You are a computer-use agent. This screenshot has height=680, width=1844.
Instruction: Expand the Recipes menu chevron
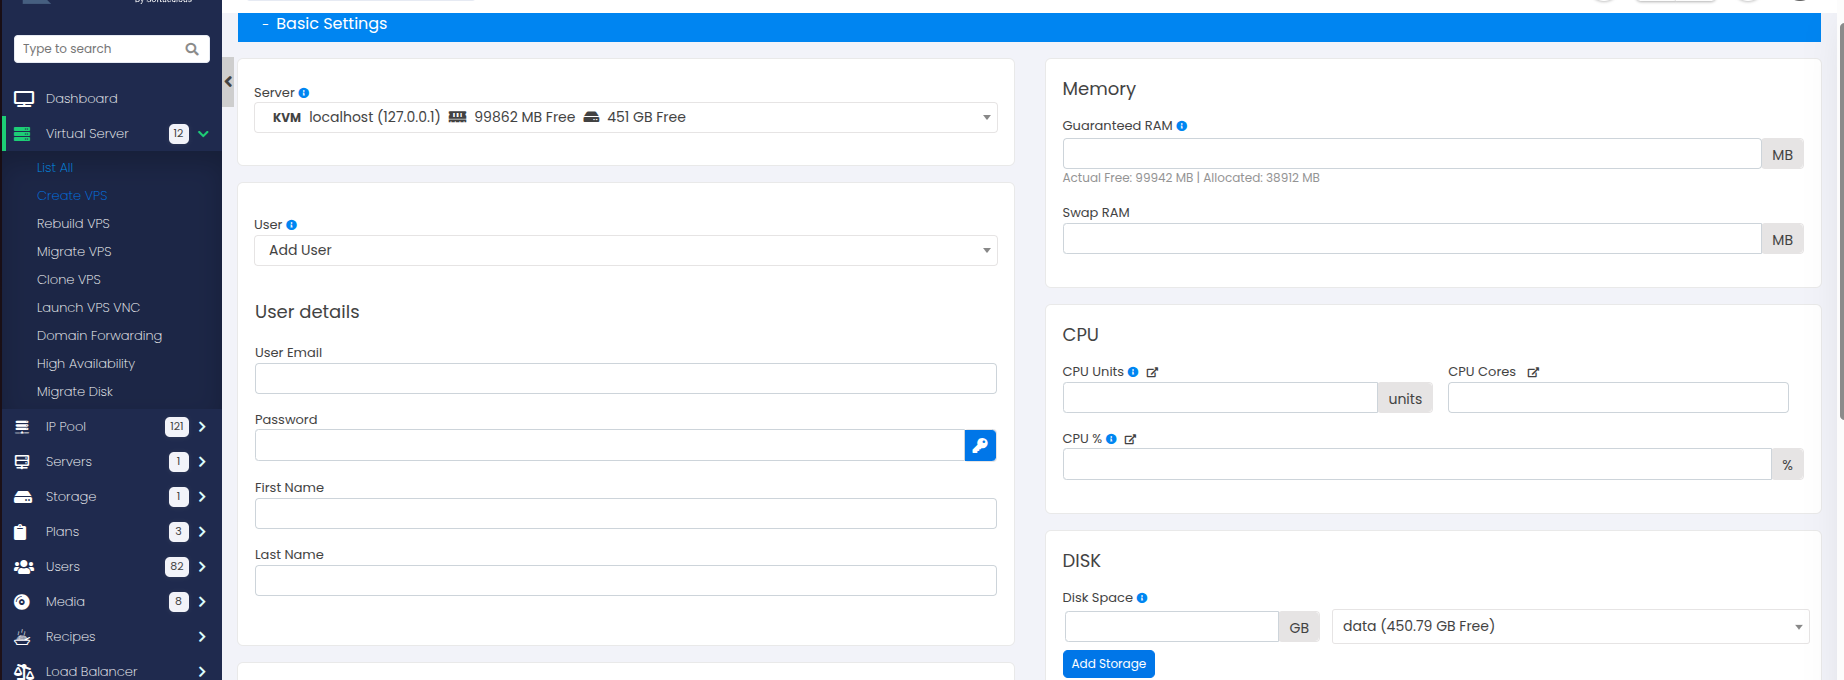pos(202,637)
